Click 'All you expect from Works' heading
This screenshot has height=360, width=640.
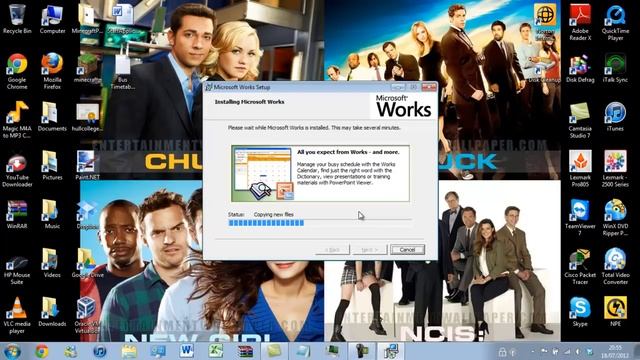(348, 152)
